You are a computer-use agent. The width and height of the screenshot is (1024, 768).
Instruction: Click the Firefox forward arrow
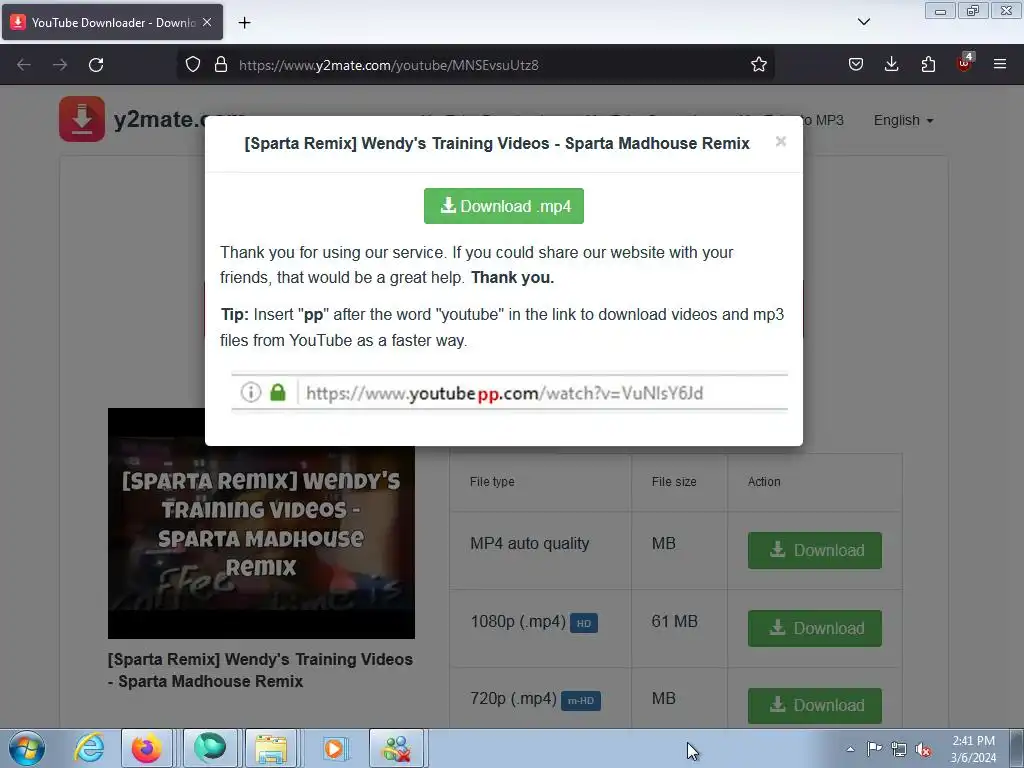pyautogui.click(x=60, y=65)
